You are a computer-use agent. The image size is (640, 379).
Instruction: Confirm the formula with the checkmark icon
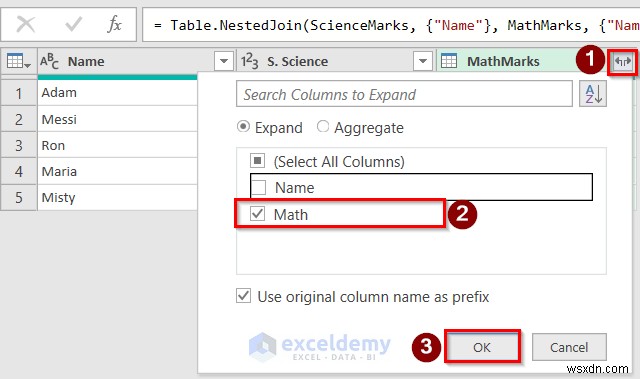point(74,24)
